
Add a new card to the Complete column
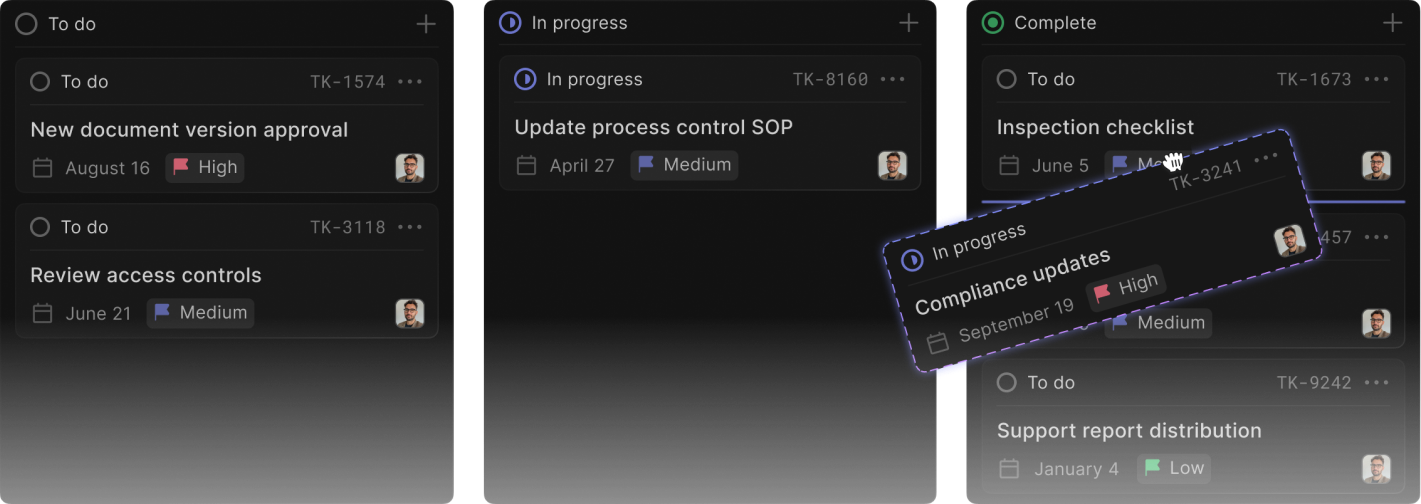1392,23
